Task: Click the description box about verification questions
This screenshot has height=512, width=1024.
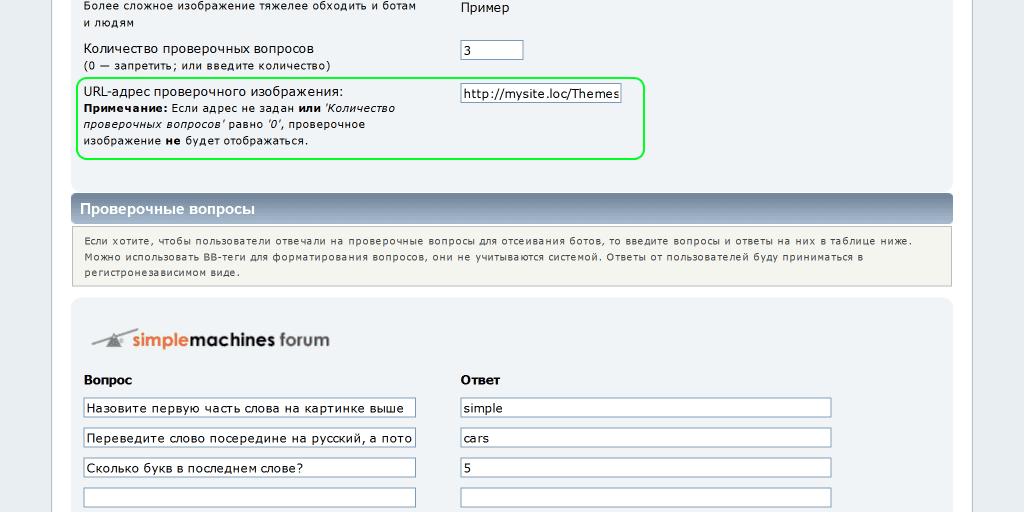Action: 511,256
